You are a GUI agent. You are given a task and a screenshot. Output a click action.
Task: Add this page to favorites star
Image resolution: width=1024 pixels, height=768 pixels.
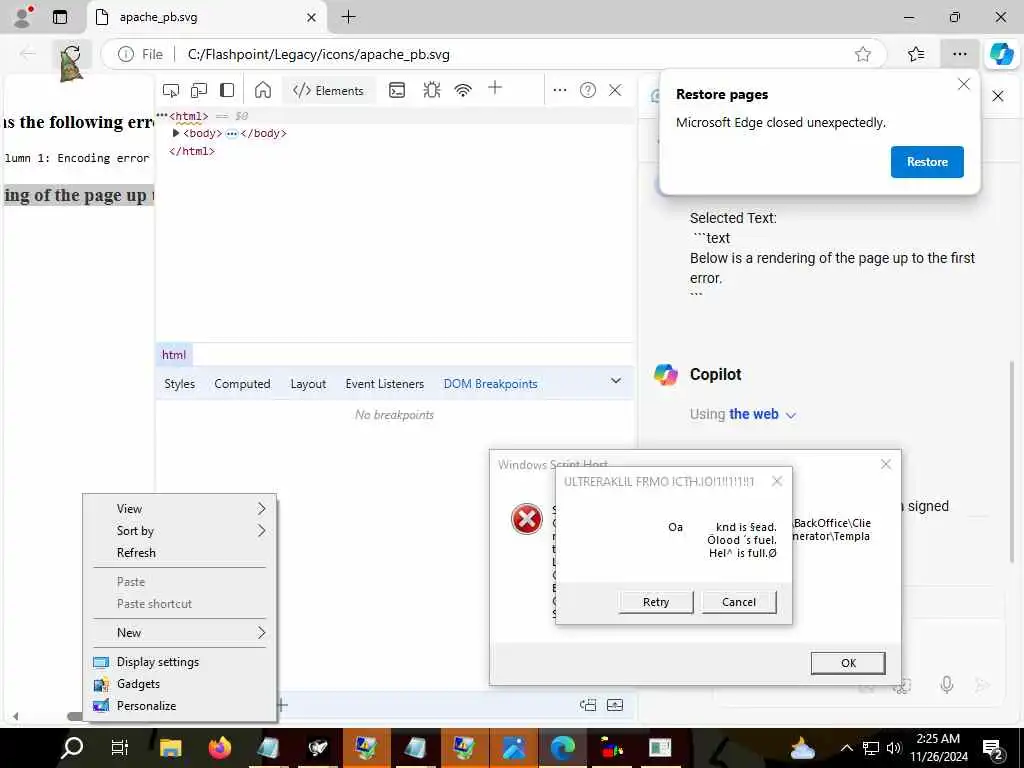tap(863, 55)
